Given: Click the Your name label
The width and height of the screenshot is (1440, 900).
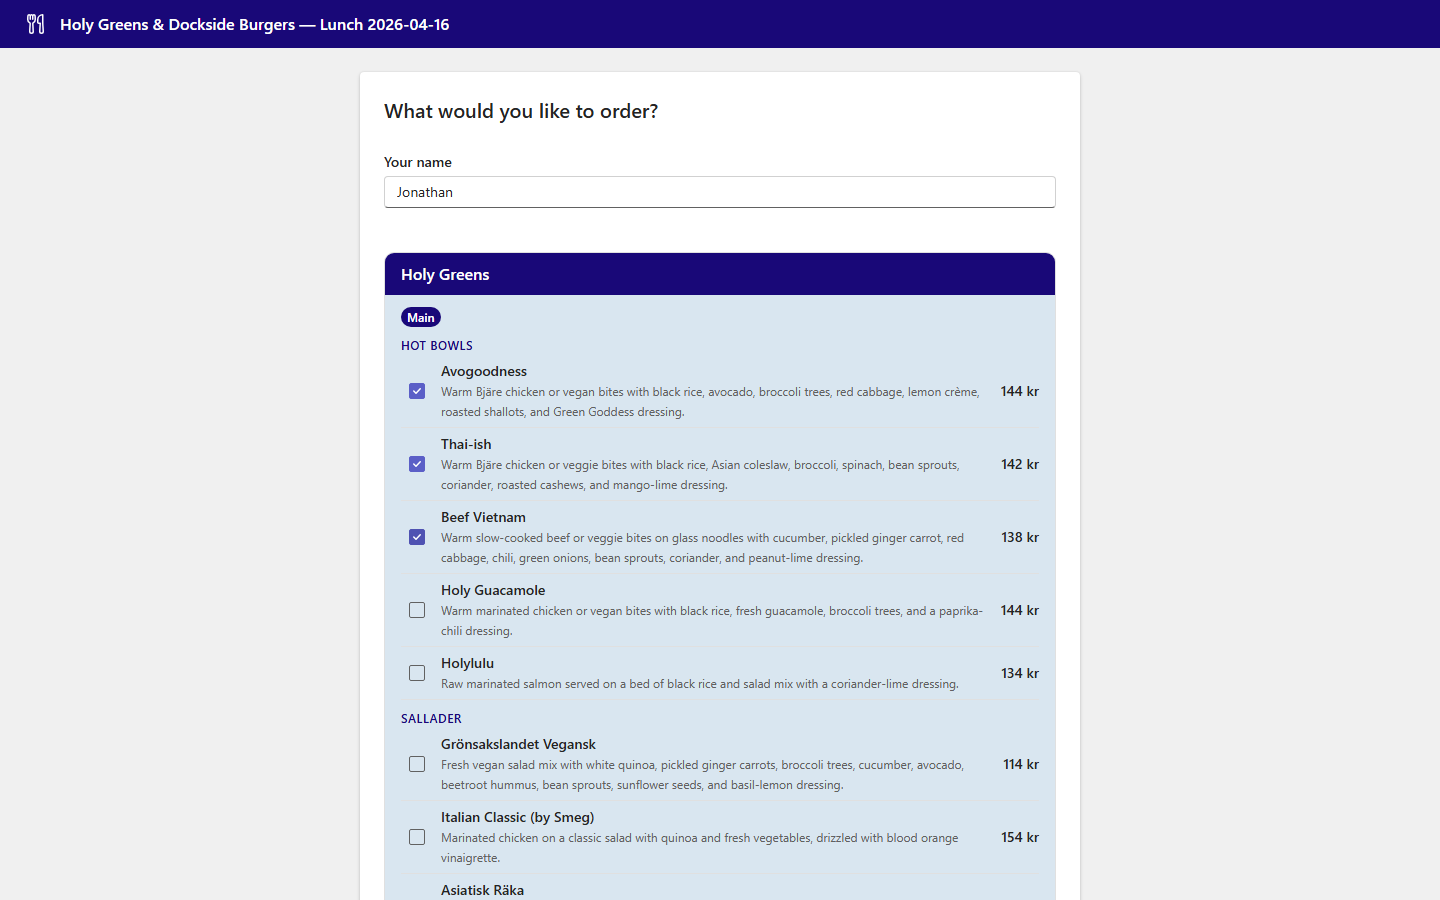Looking at the screenshot, I should pos(418,162).
